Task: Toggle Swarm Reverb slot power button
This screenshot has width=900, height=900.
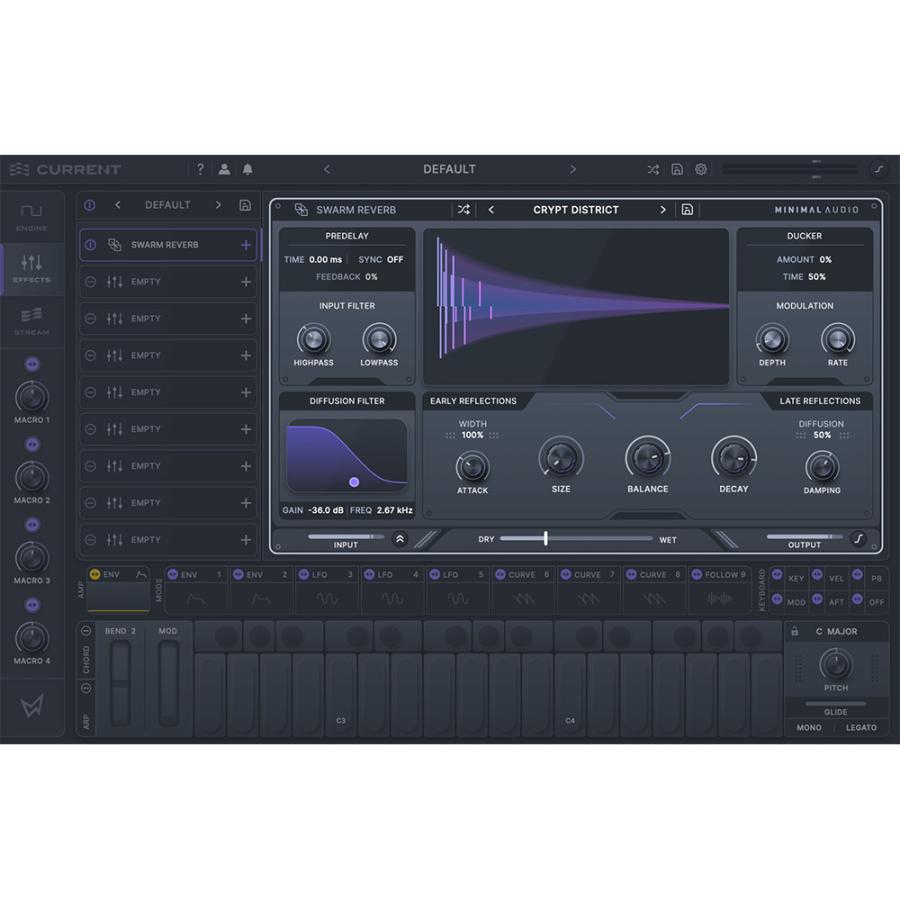Action: pos(91,245)
